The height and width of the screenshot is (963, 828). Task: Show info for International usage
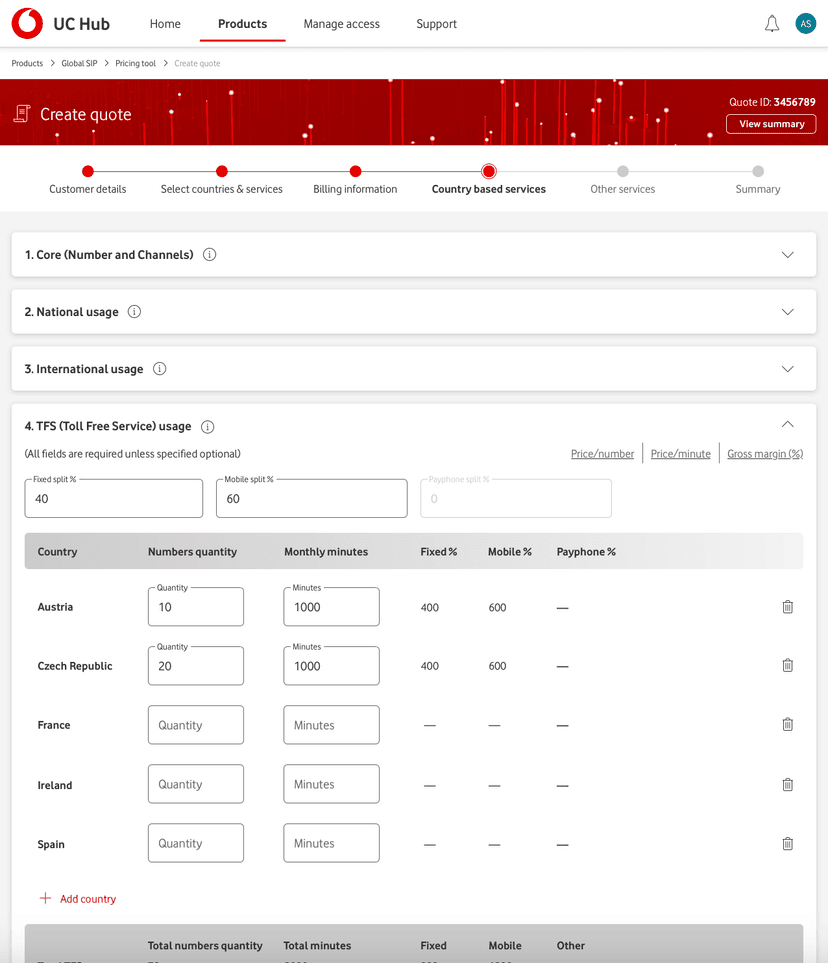coord(159,368)
